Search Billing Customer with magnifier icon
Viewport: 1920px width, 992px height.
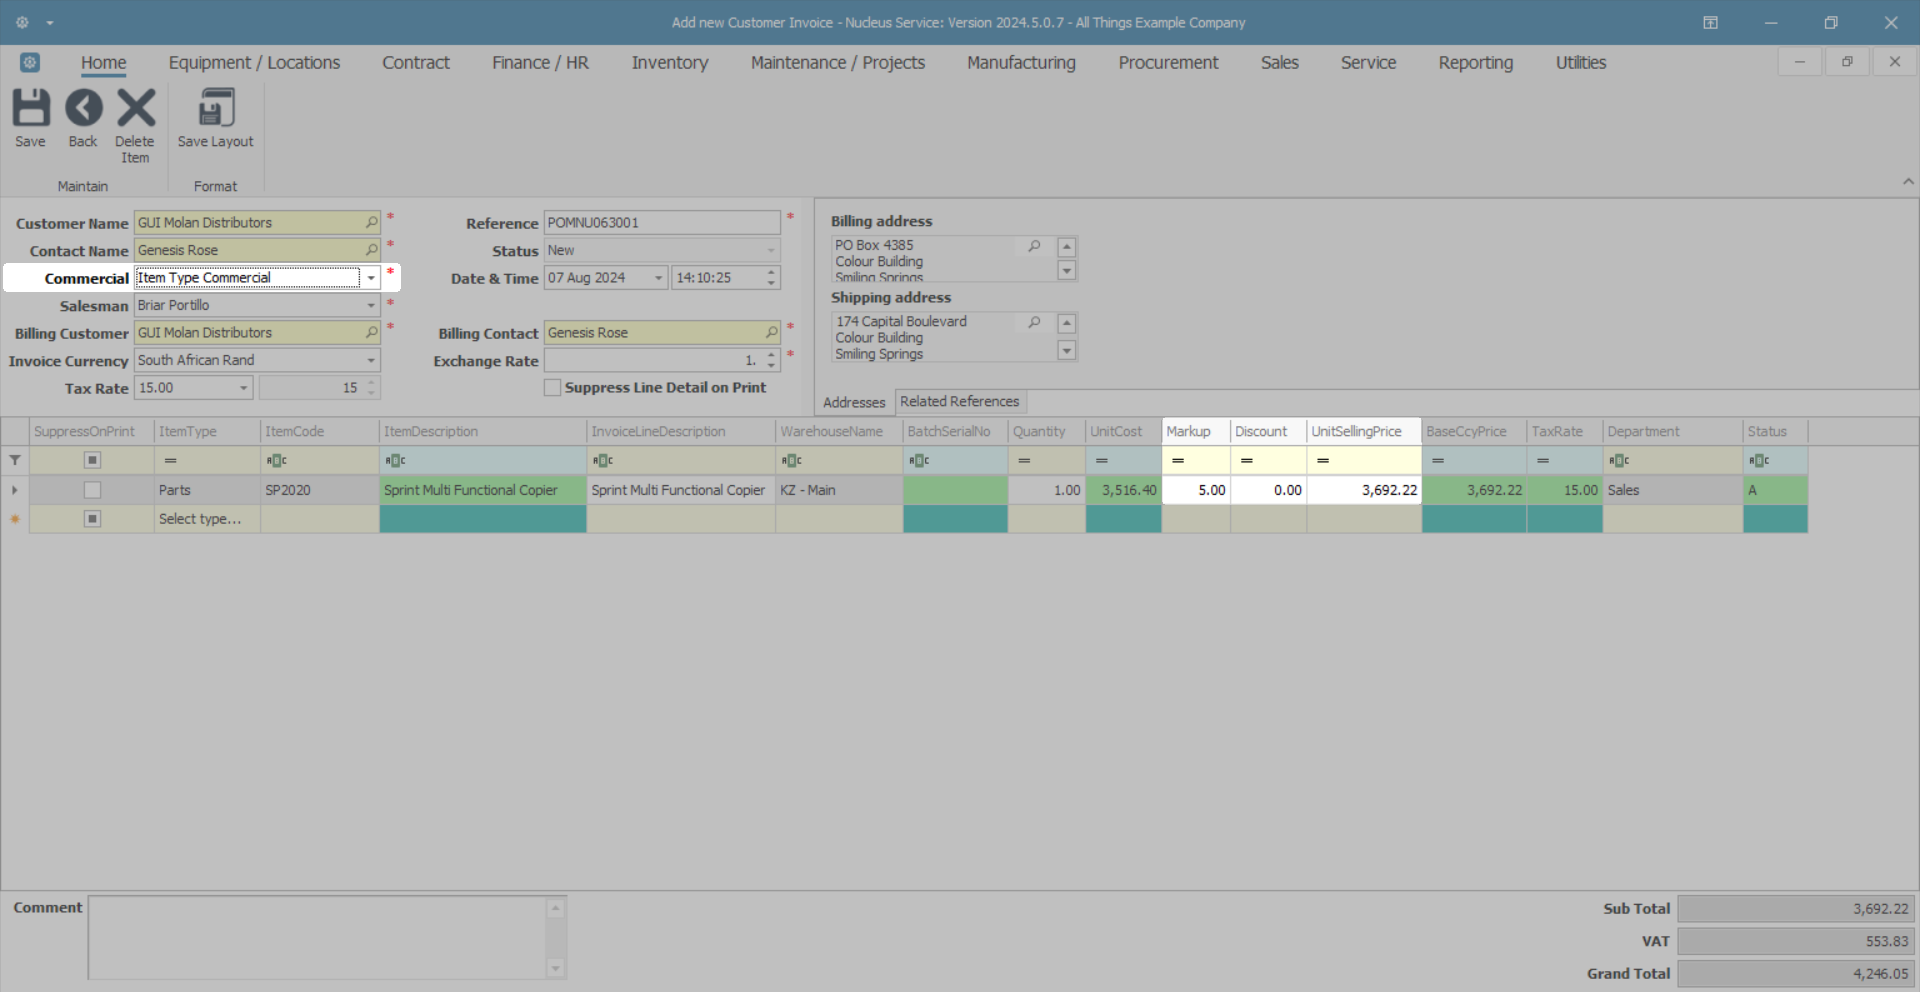[371, 332]
